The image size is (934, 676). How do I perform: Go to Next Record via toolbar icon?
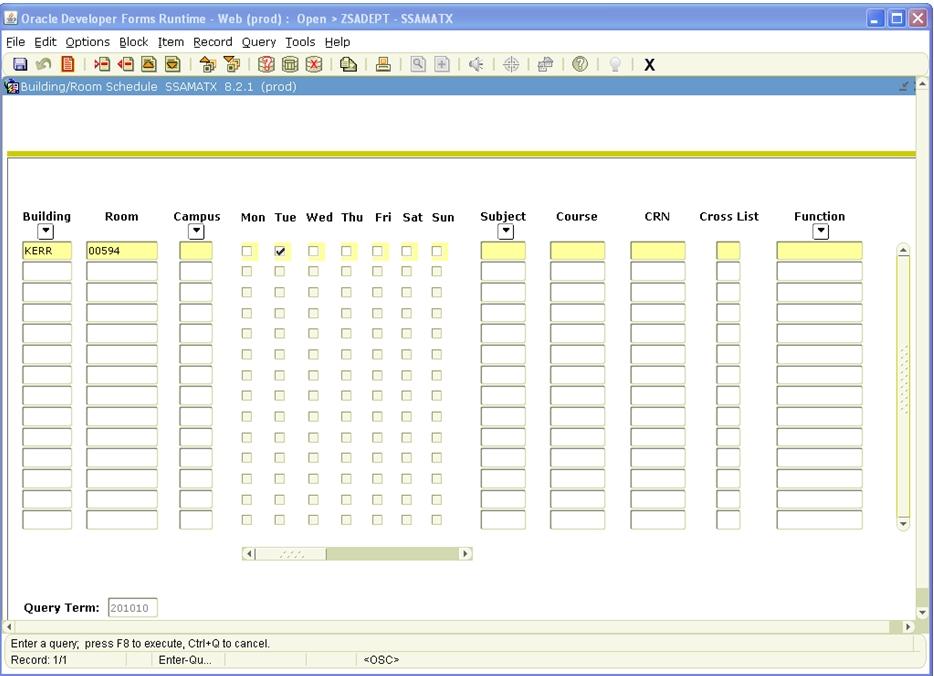pyautogui.click(x=173, y=64)
